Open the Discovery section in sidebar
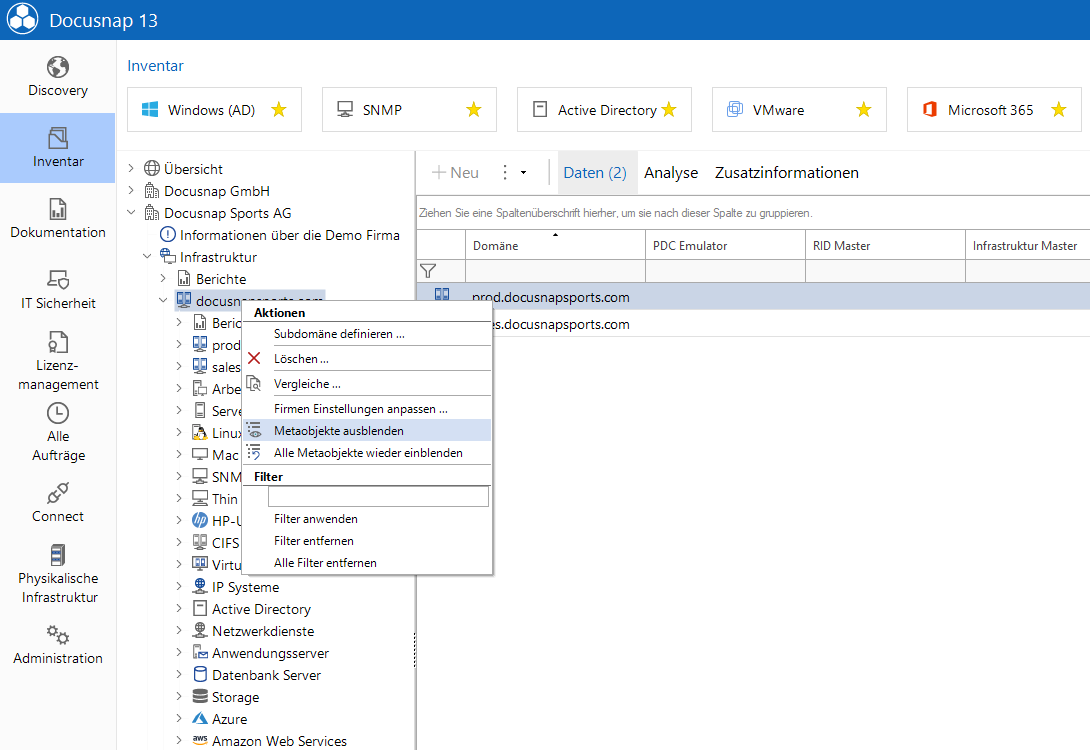The width and height of the screenshot is (1090, 750). click(x=58, y=76)
